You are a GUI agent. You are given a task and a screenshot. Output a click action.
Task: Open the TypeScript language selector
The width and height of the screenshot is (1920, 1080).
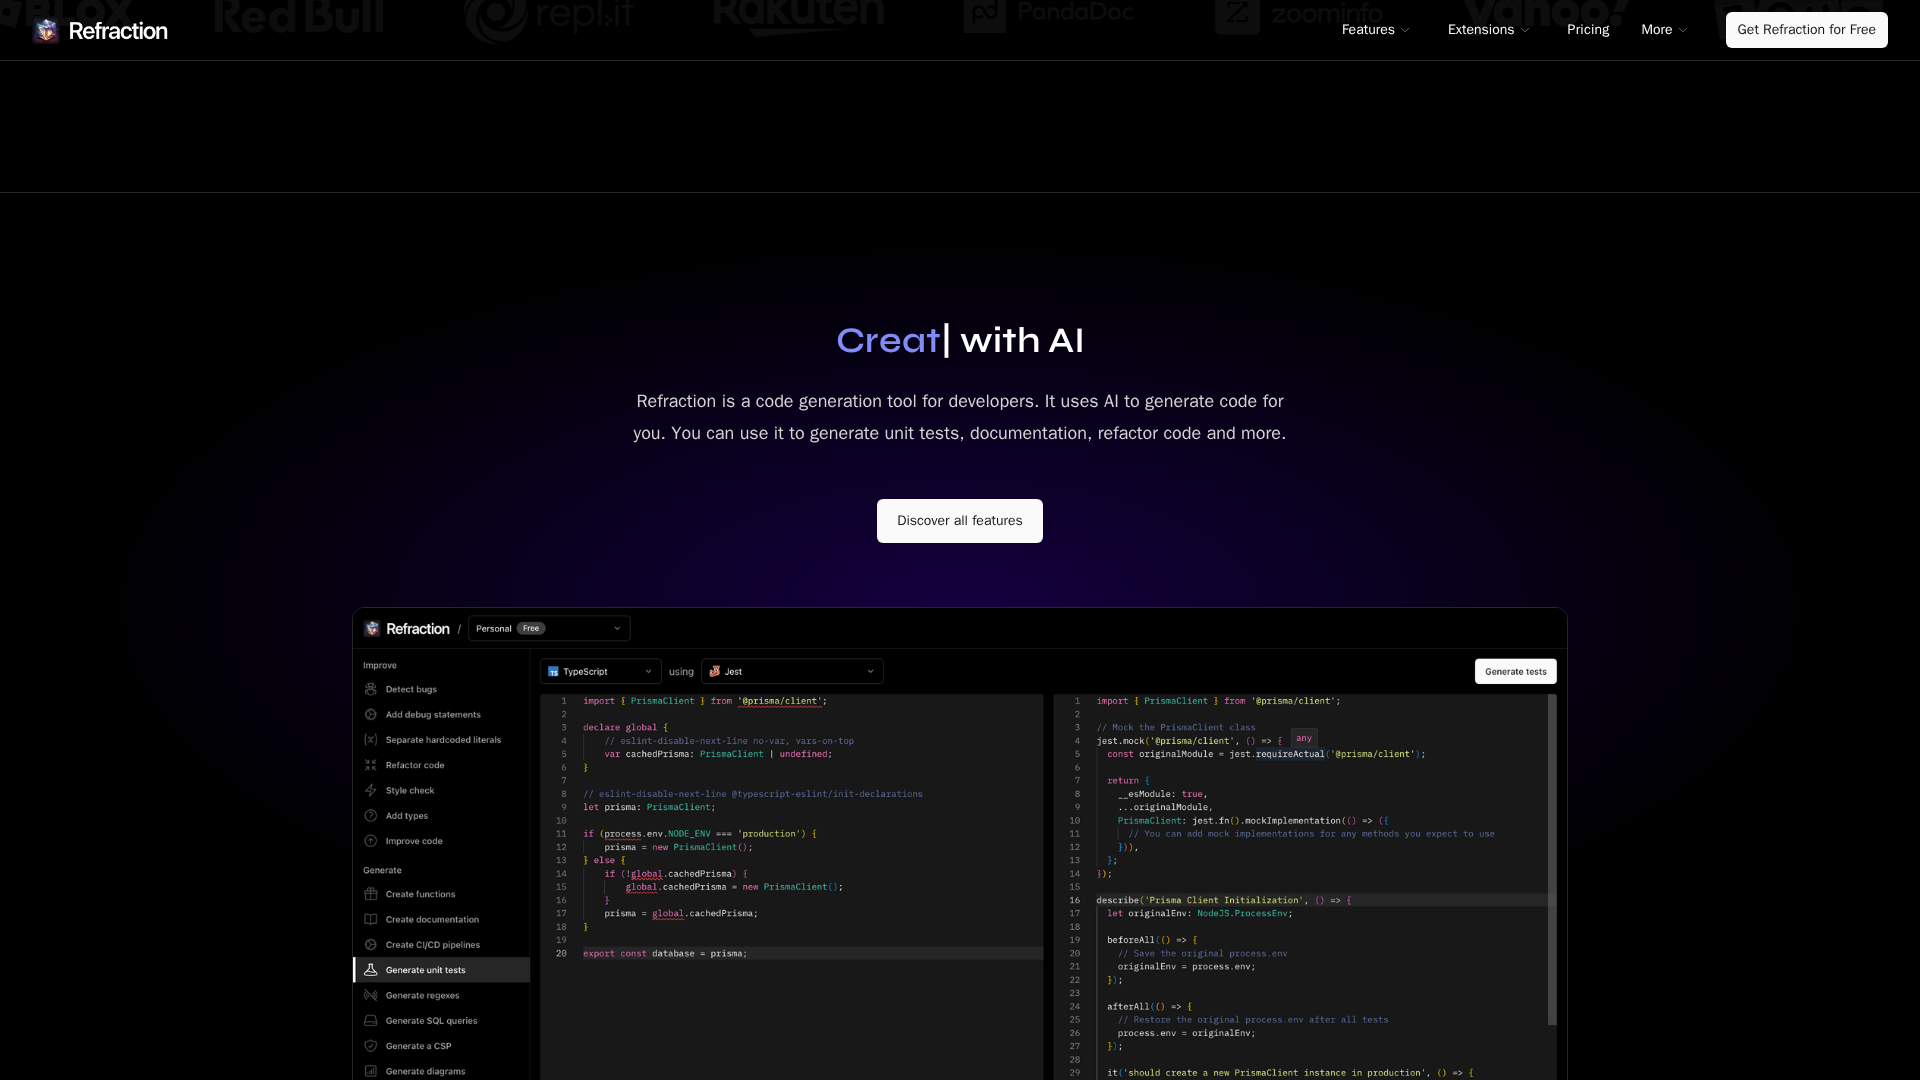[x=600, y=672]
